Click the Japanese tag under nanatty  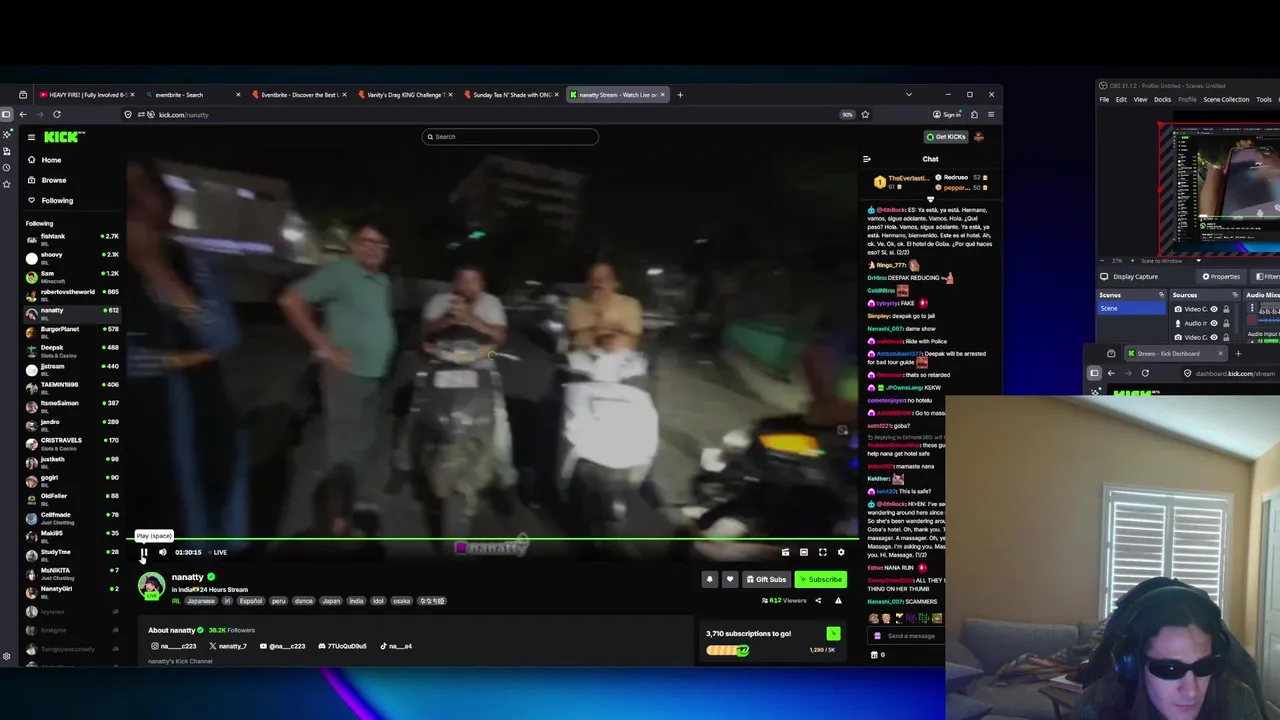coord(201,601)
